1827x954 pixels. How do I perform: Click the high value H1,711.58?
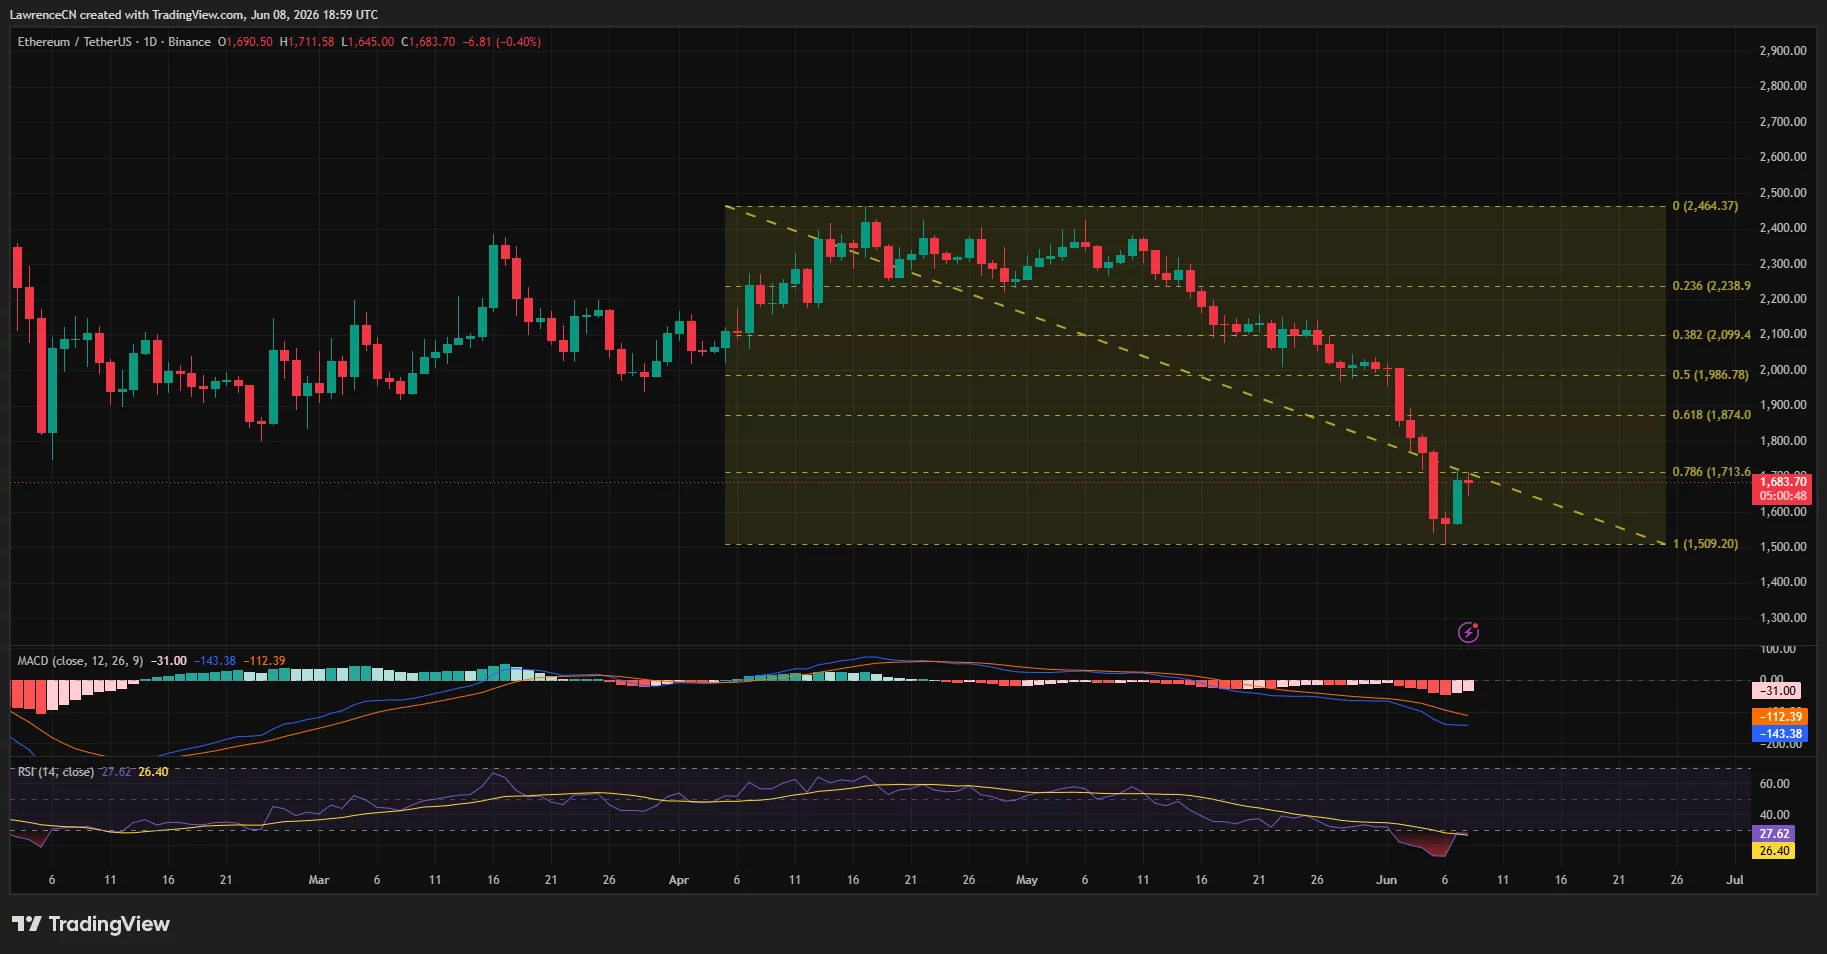click(307, 42)
